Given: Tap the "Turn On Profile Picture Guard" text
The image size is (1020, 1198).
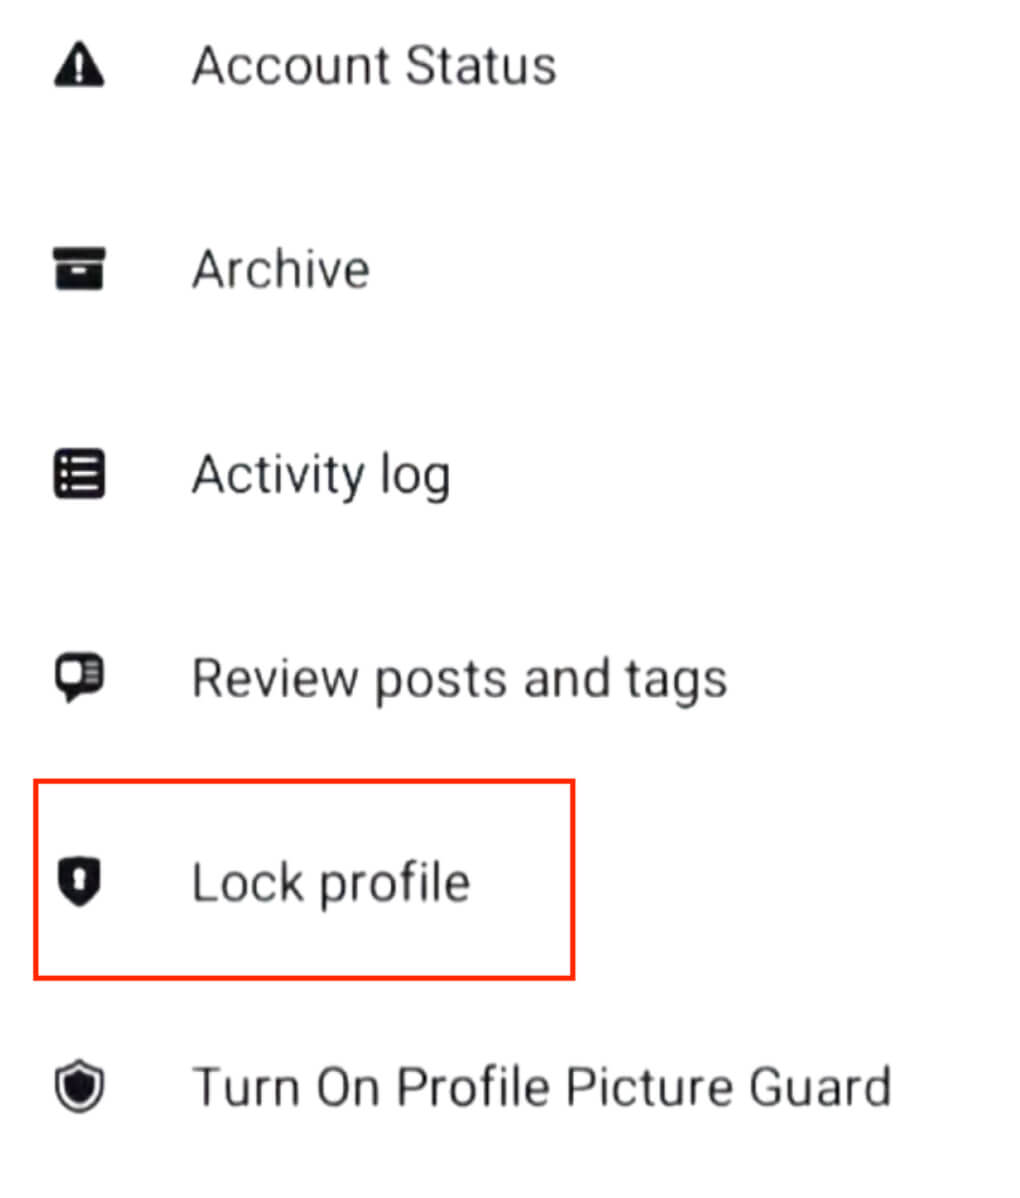Looking at the screenshot, I should coord(541,1087).
